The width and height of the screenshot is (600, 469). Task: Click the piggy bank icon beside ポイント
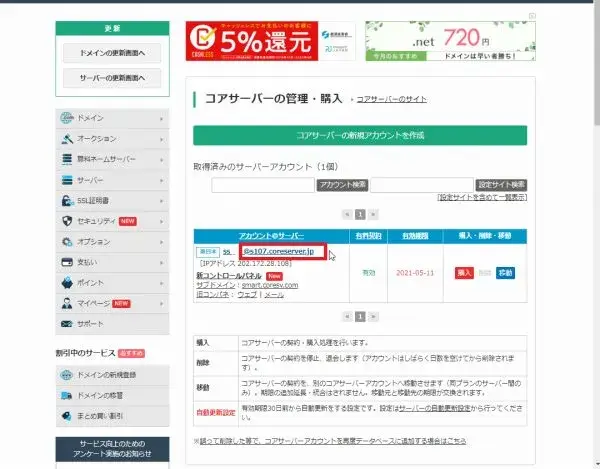pyautogui.click(x=67, y=283)
